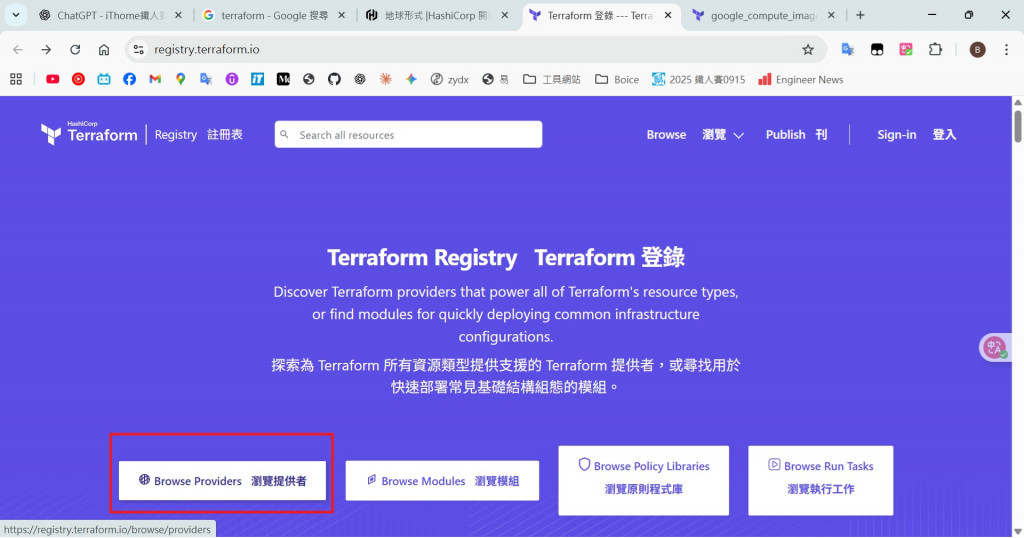Open the Google Translate bookmark in bookmarks bar

coord(206,79)
